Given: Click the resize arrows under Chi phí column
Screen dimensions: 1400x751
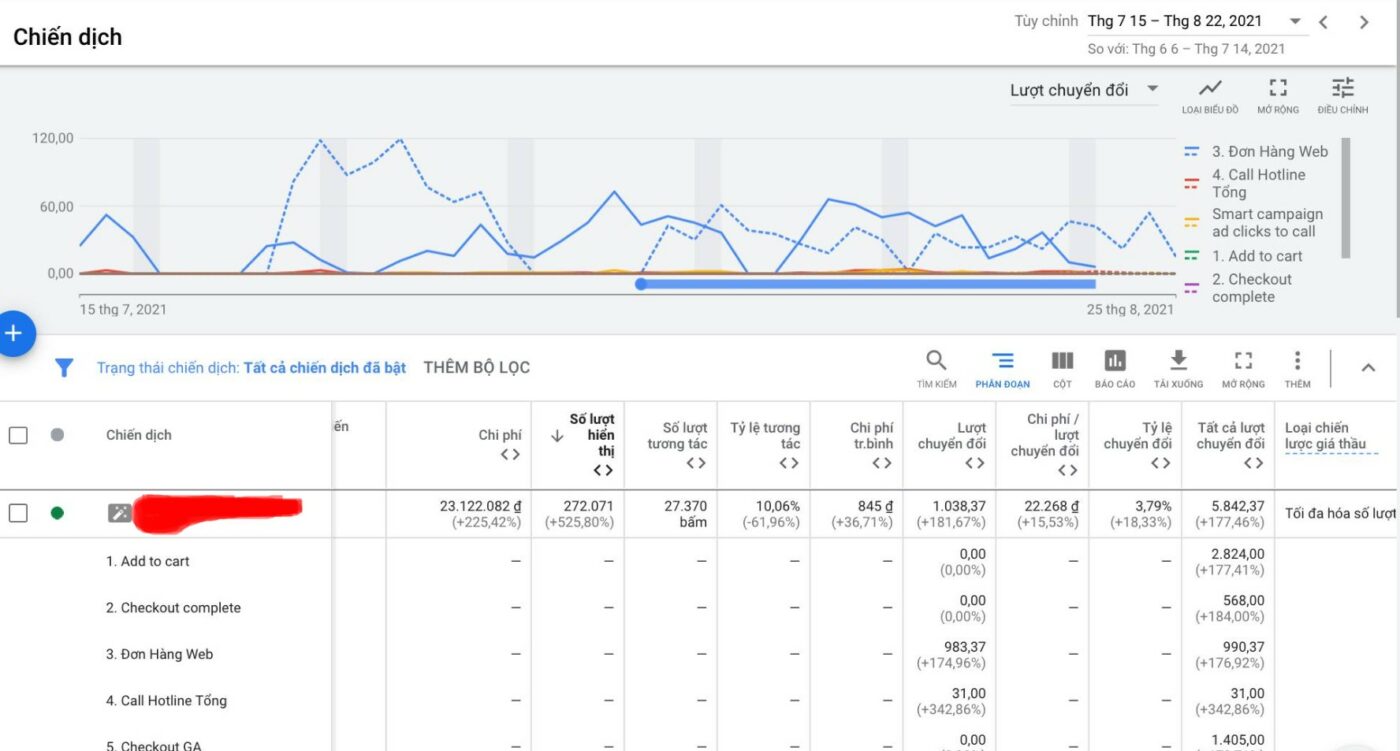Looking at the screenshot, I should 510,454.
